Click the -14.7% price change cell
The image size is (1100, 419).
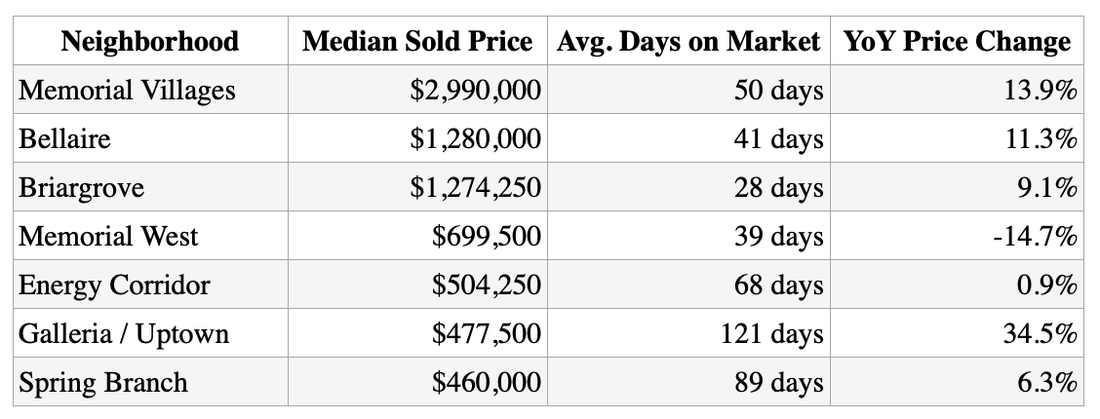(957, 236)
